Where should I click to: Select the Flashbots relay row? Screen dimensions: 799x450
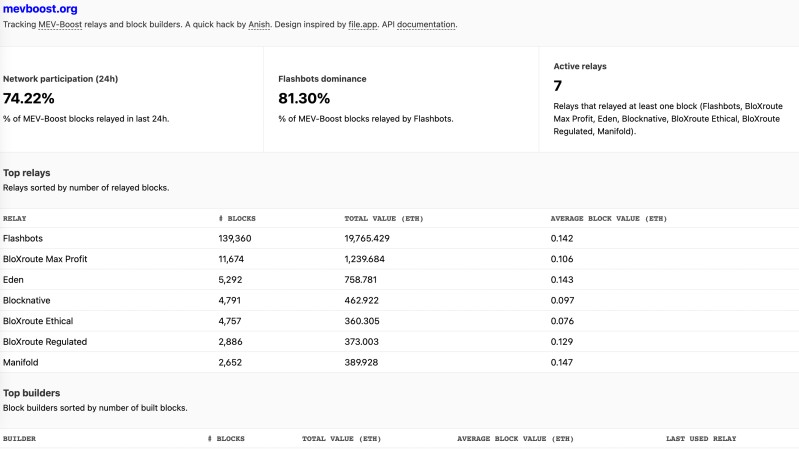click(23, 238)
